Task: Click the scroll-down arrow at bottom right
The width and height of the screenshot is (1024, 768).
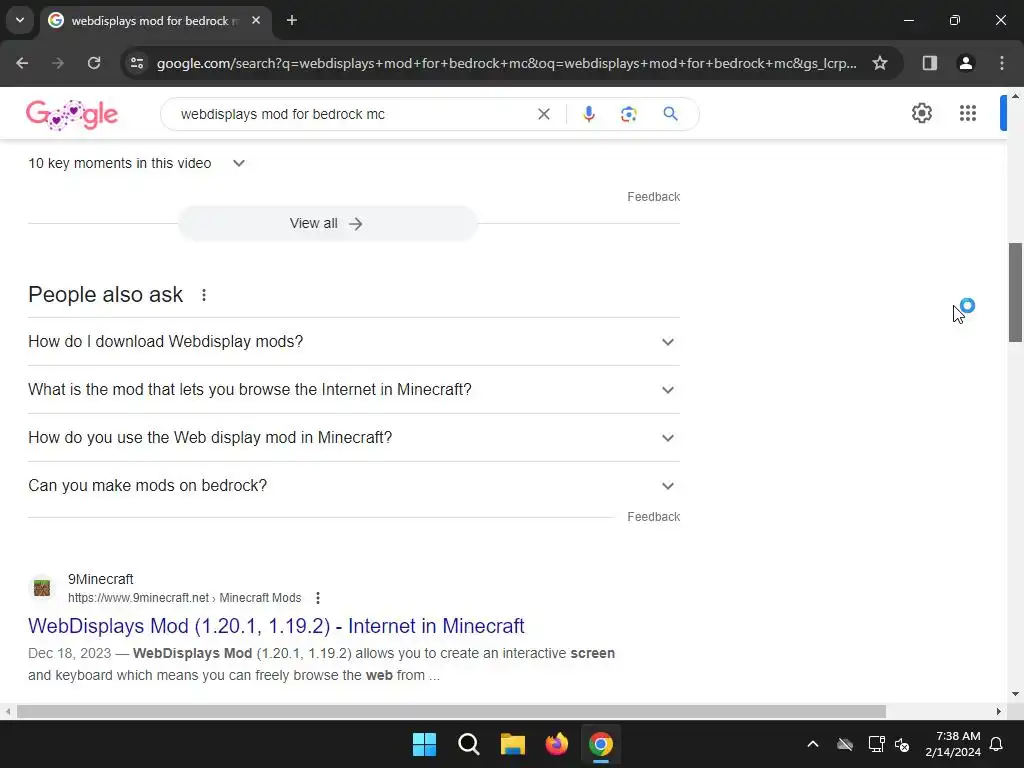Action: 1015,694
